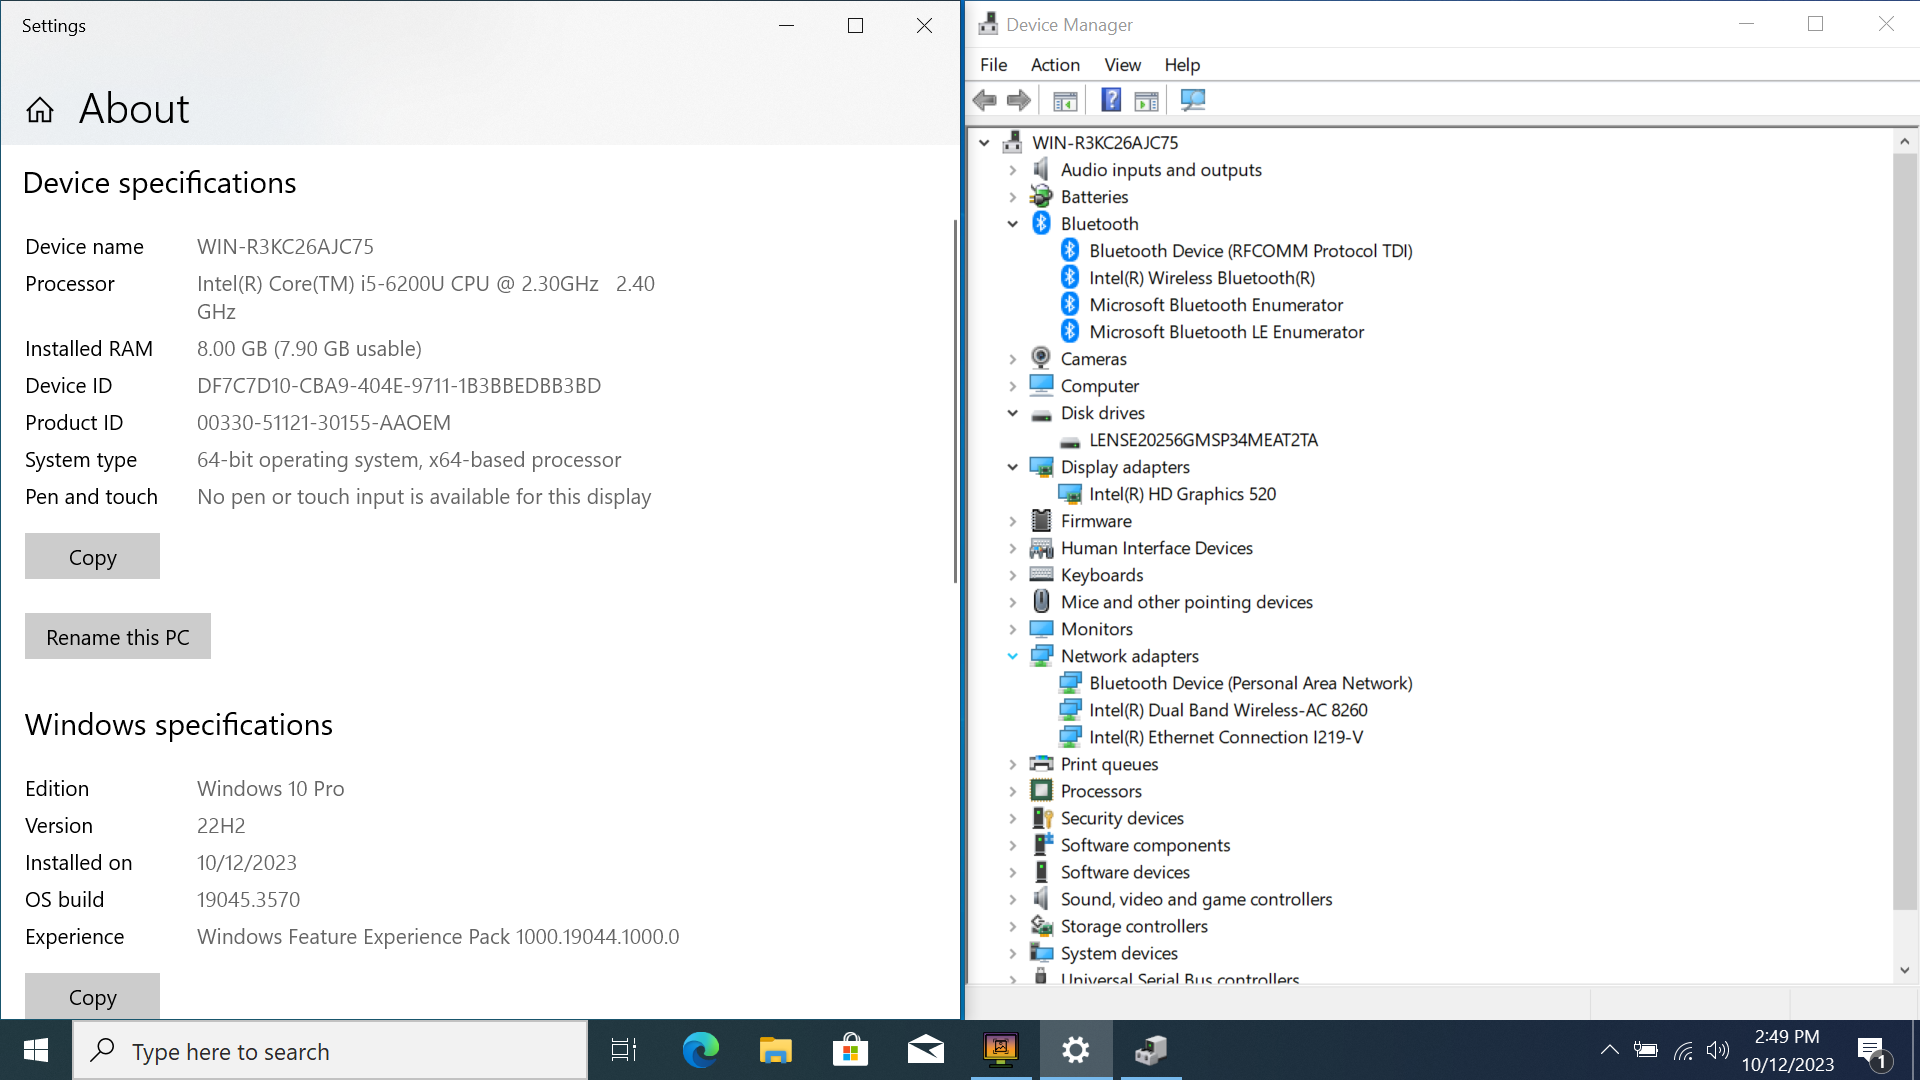Click the Rename this PC button
The height and width of the screenshot is (1080, 1920).
pos(118,636)
